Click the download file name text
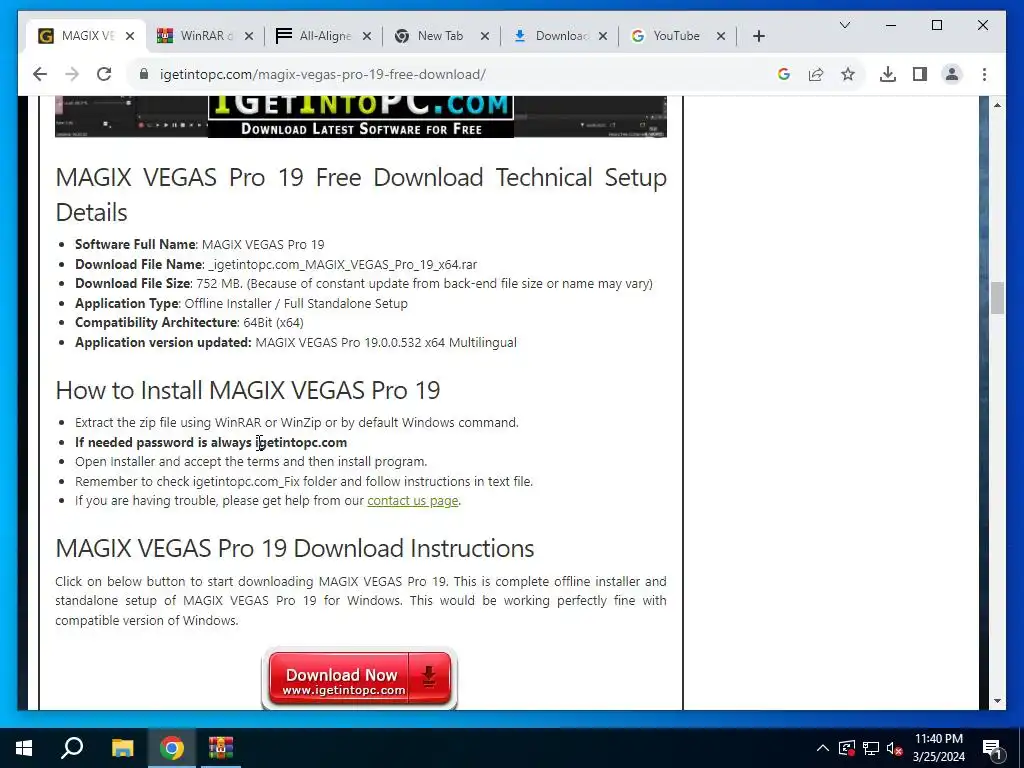 tap(343, 264)
